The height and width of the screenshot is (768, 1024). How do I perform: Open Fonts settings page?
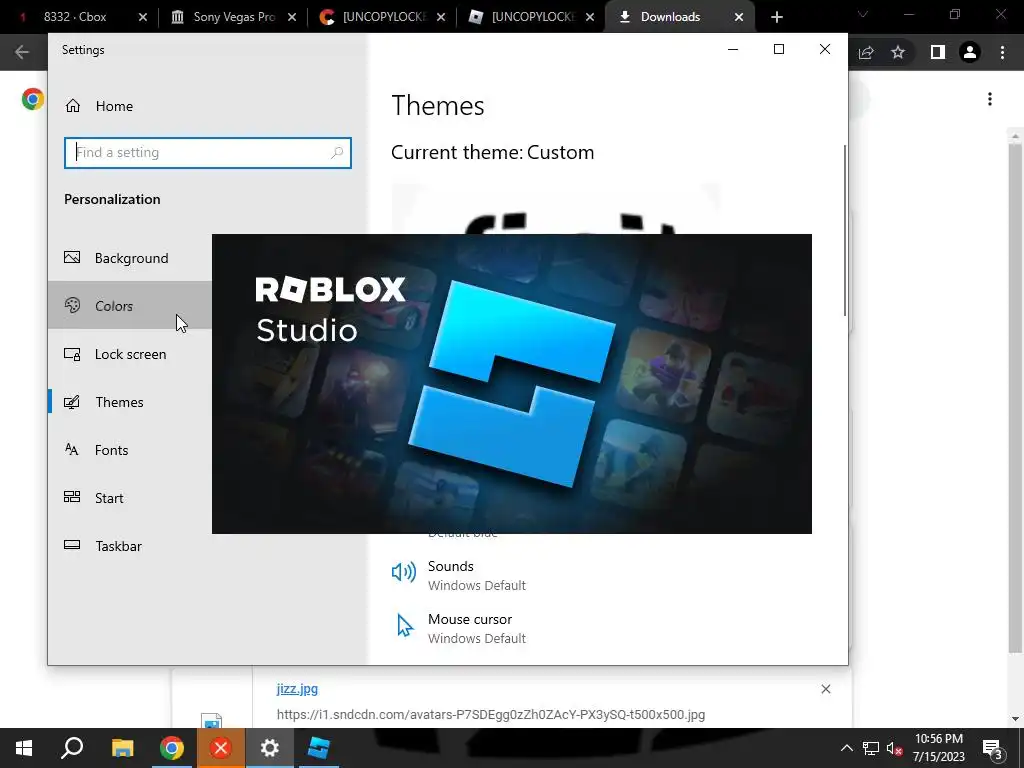[131, 450]
